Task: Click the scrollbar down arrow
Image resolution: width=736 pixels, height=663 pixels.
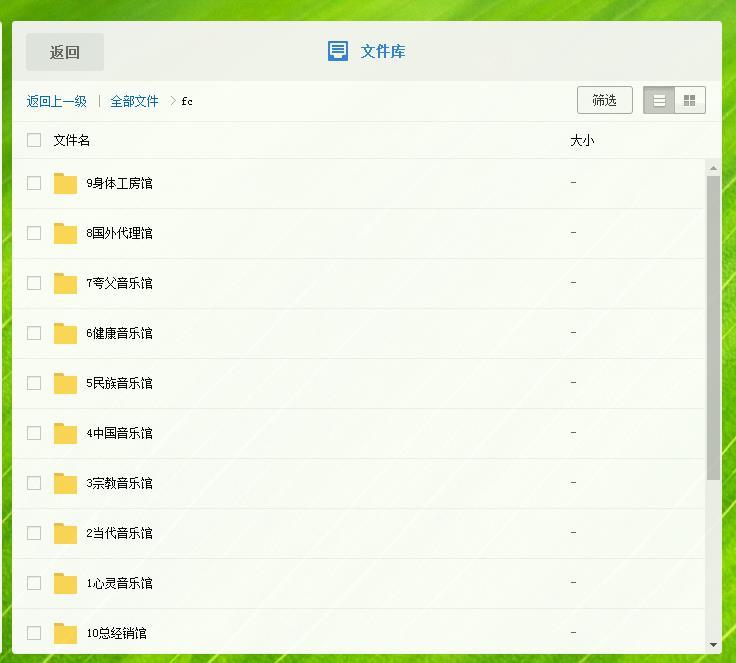Action: click(x=713, y=645)
